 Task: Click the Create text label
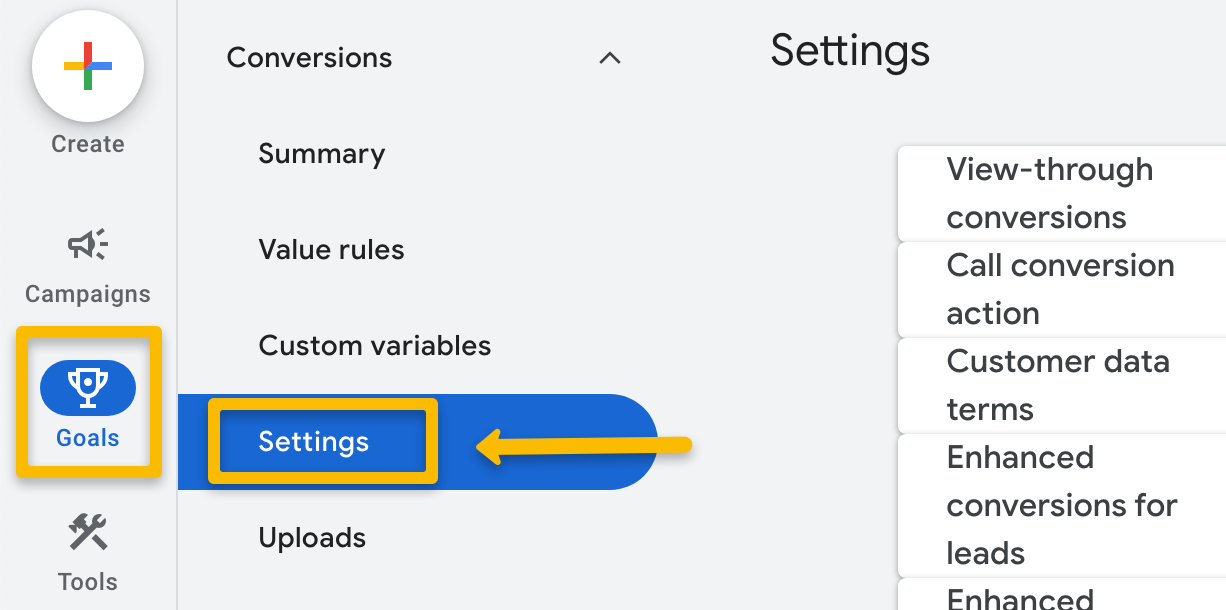point(88,144)
